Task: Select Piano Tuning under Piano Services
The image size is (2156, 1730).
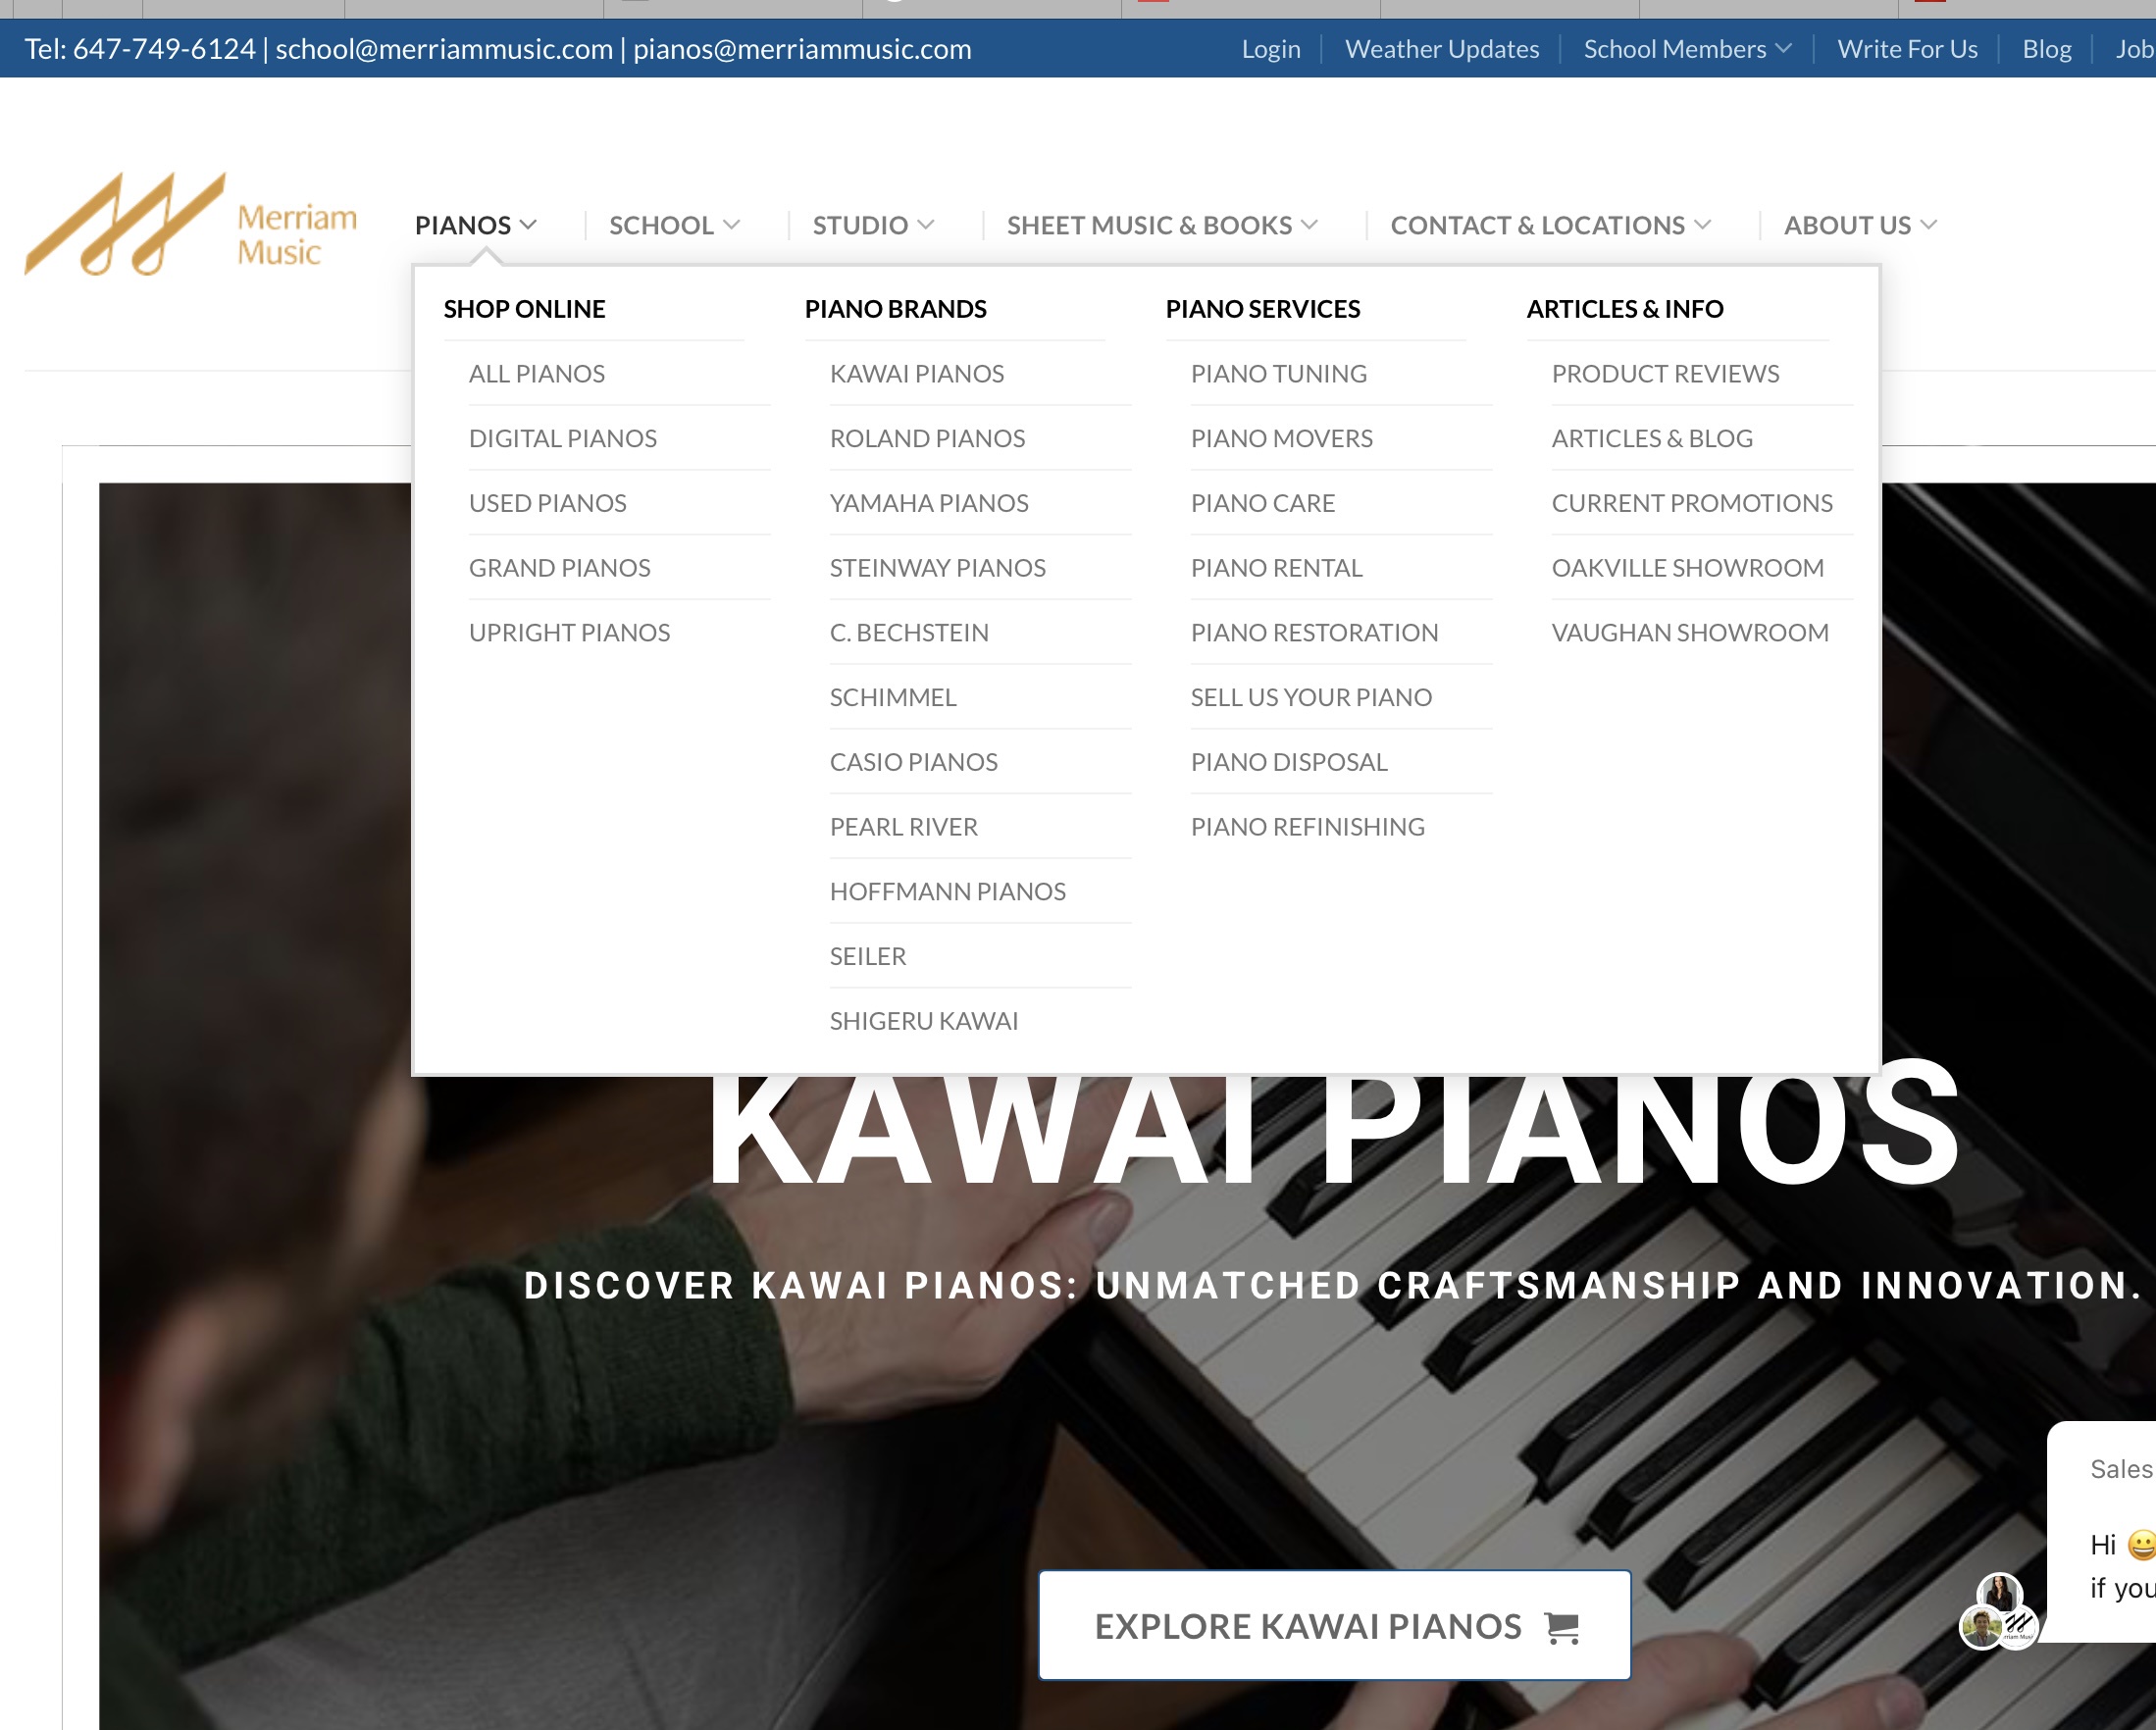Action: tap(1278, 373)
